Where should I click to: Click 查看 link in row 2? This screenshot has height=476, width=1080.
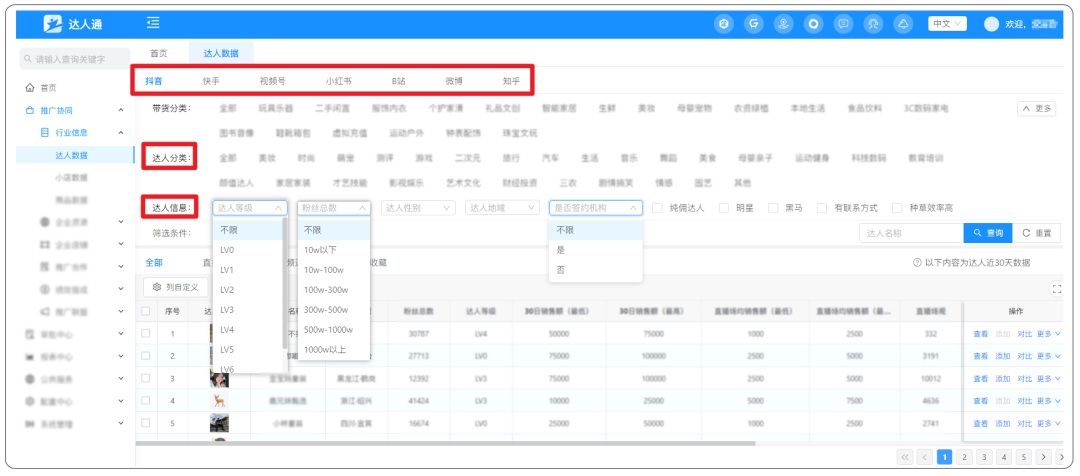coord(980,356)
